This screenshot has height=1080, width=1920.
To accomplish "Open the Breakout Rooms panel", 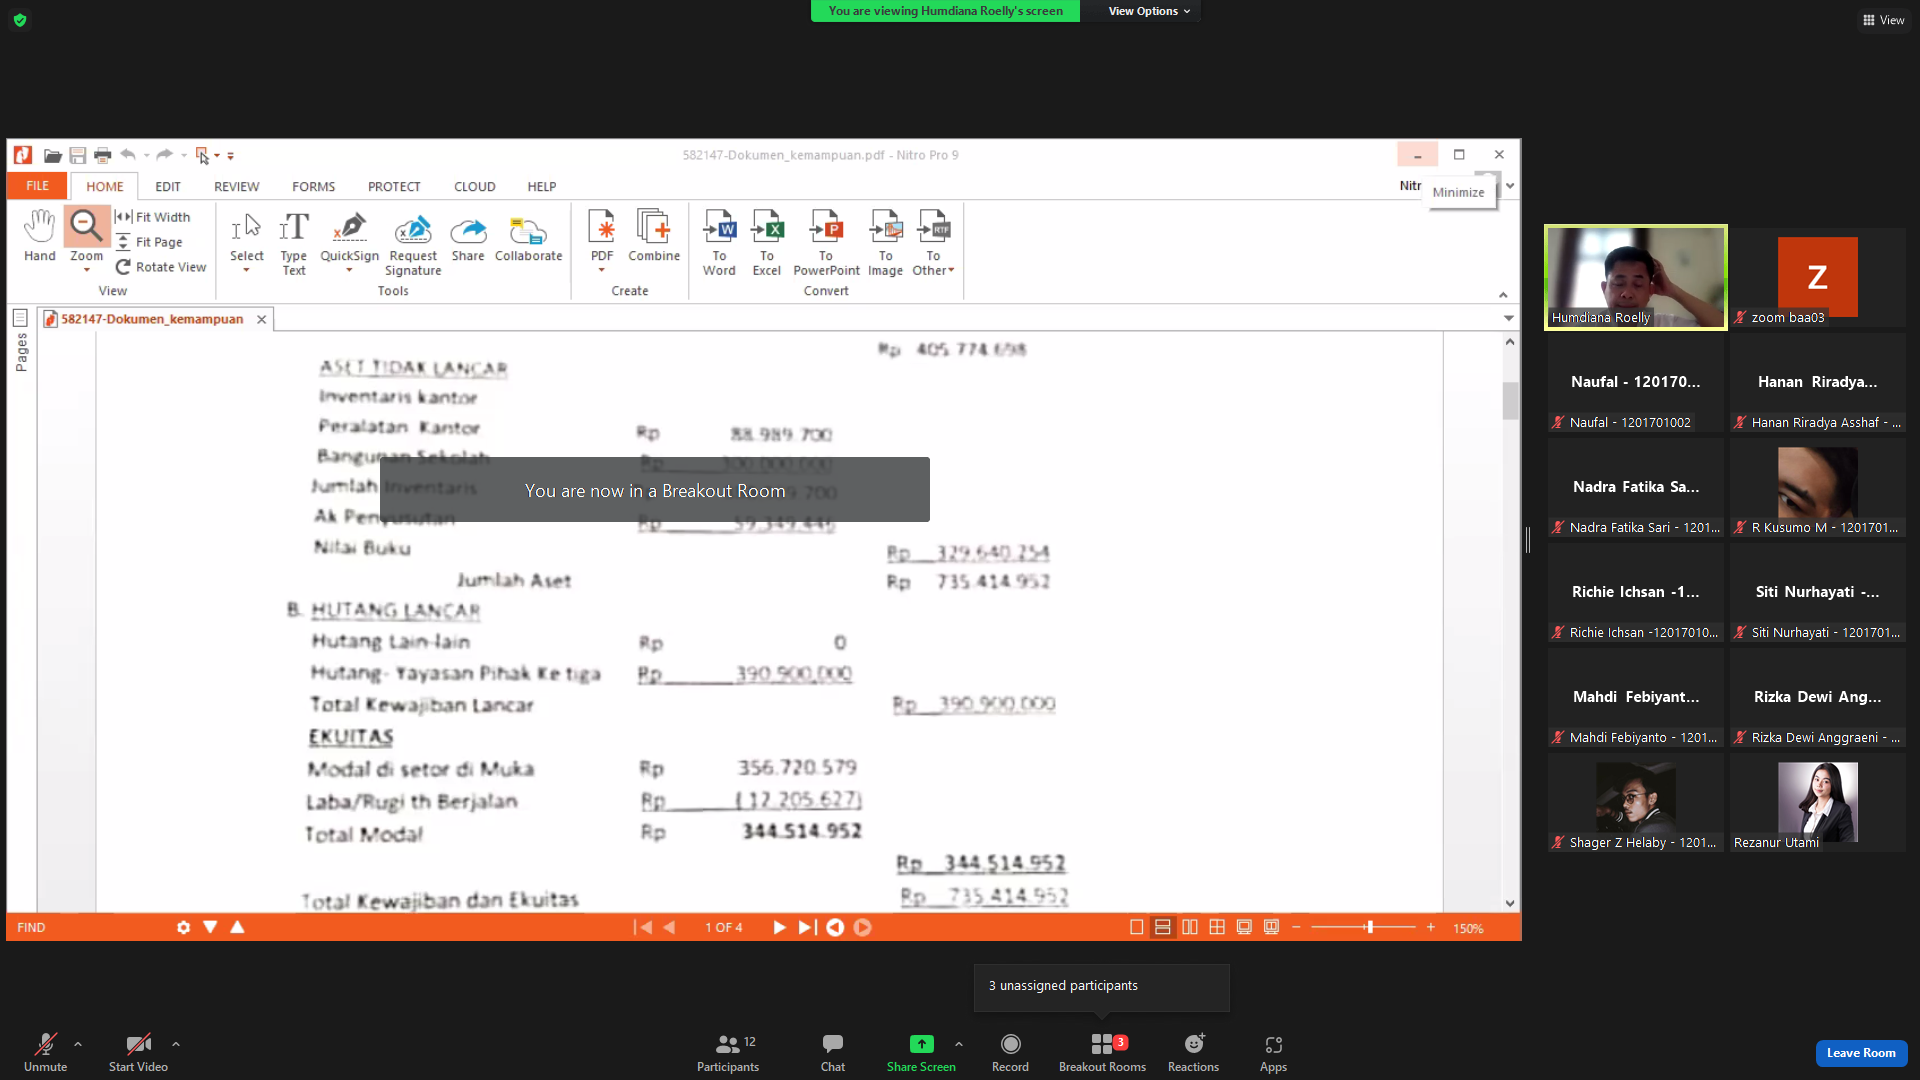I will (1102, 1053).
